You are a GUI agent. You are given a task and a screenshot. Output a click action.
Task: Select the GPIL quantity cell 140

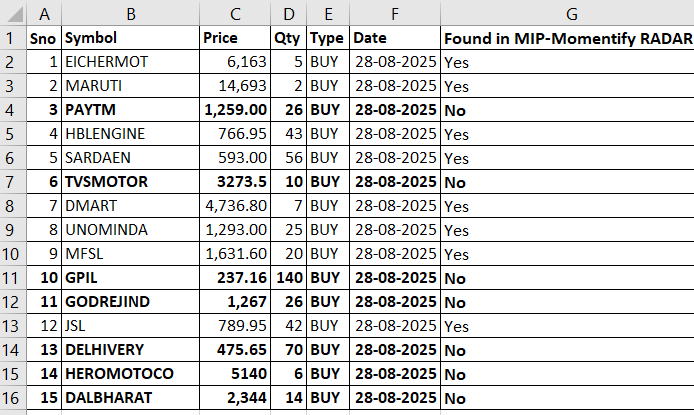289,278
